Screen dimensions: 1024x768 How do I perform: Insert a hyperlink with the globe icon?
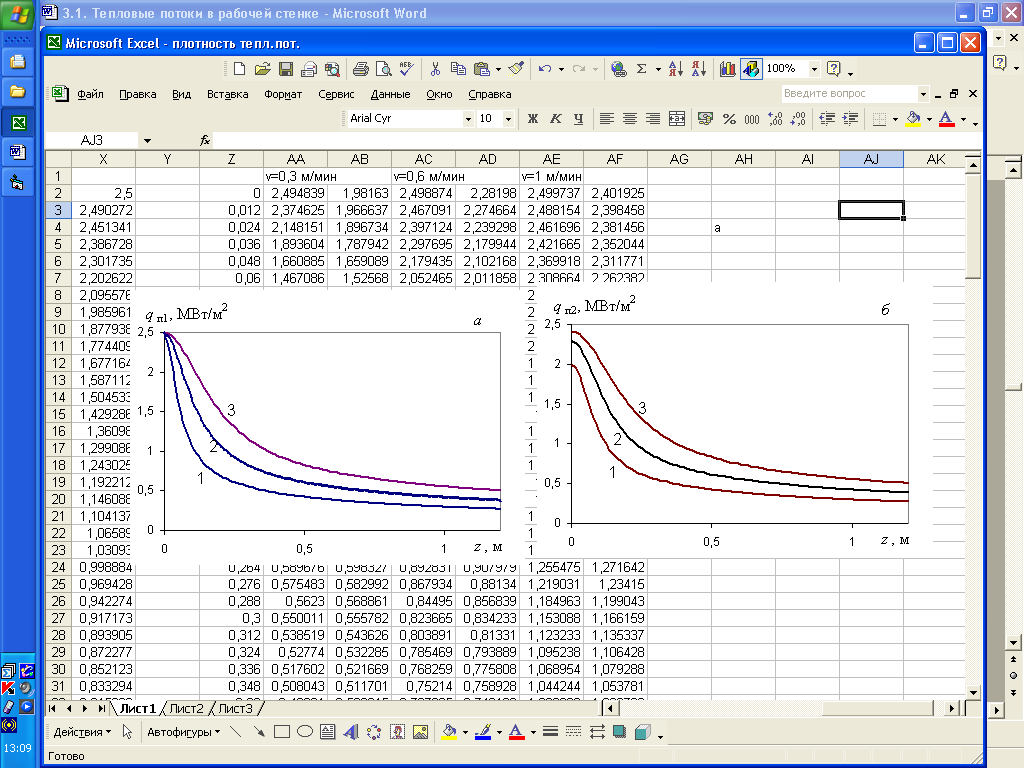[618, 69]
